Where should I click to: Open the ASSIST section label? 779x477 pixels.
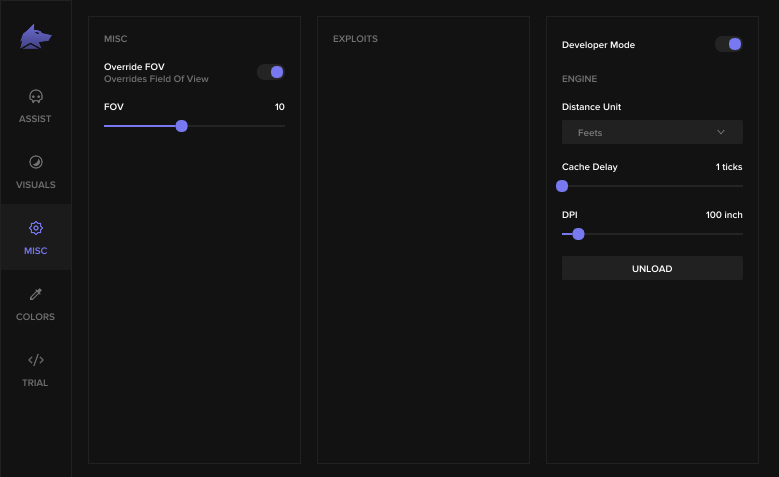tap(35, 119)
